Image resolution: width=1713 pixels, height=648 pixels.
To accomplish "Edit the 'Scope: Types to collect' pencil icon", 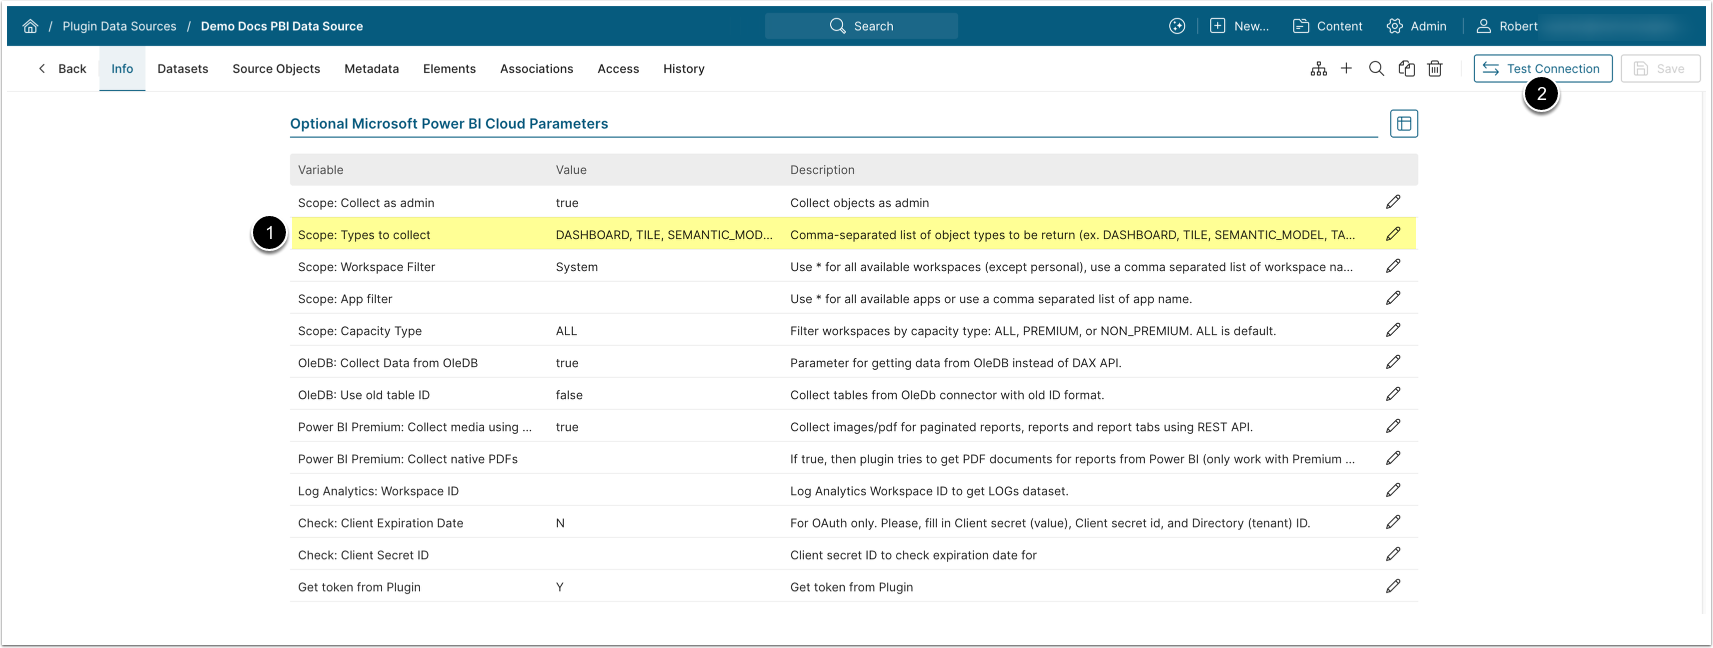I will (x=1393, y=234).
